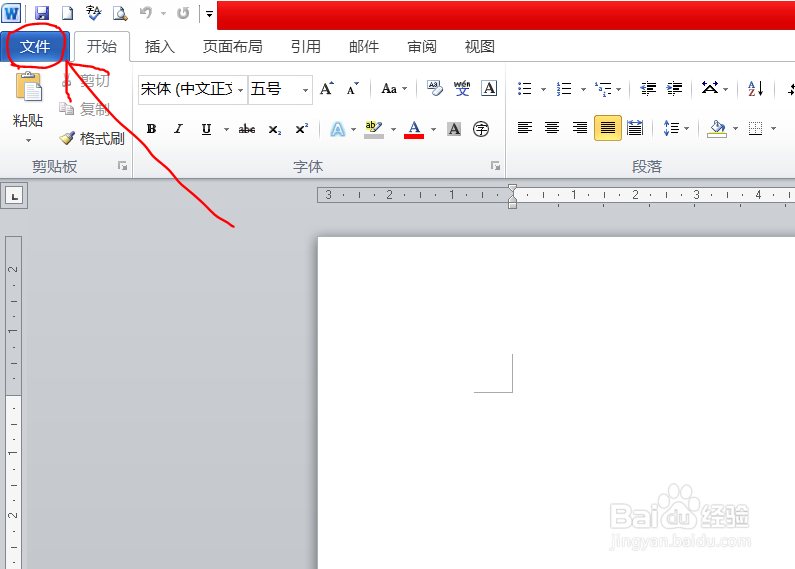Open the underline style dropdown arrow
The width and height of the screenshot is (795, 569).
click(x=226, y=129)
